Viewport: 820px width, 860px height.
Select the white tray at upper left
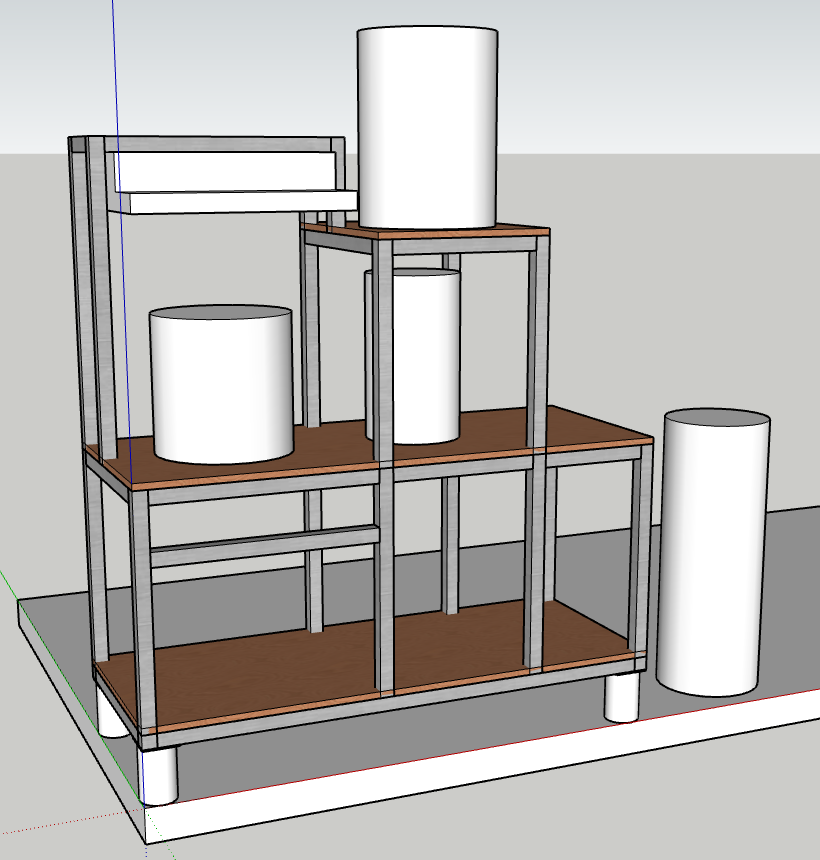point(225,171)
